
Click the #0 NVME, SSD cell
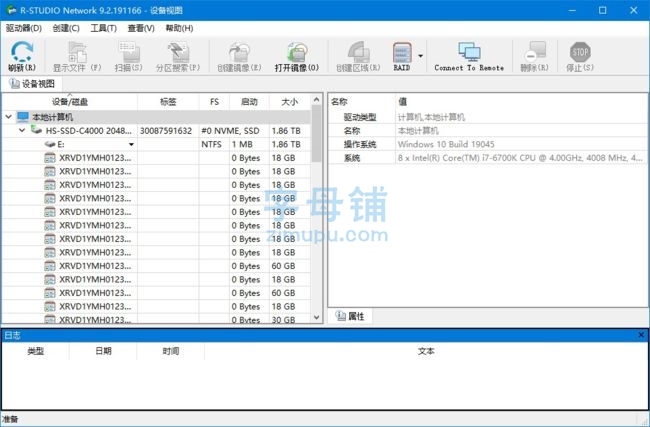[230, 131]
